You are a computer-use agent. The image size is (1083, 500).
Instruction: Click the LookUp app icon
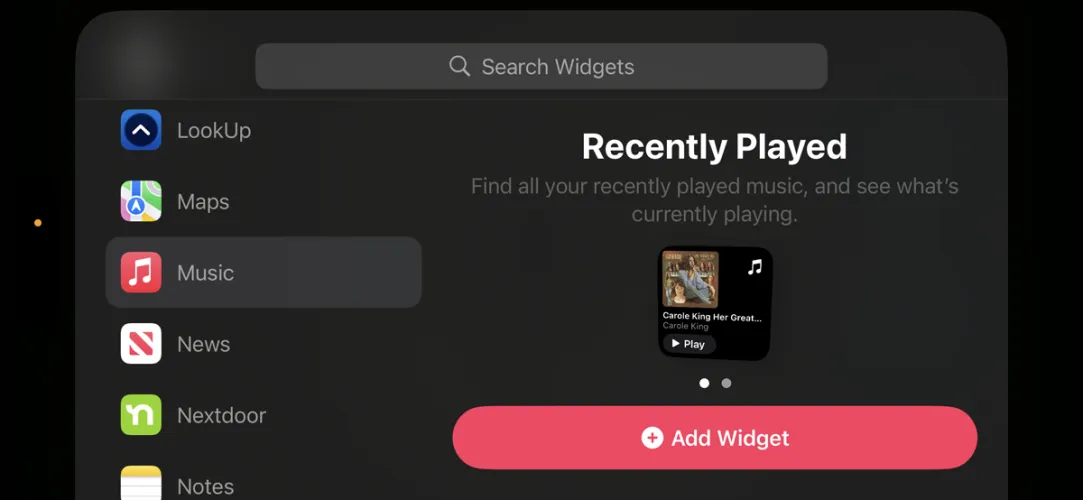(141, 130)
